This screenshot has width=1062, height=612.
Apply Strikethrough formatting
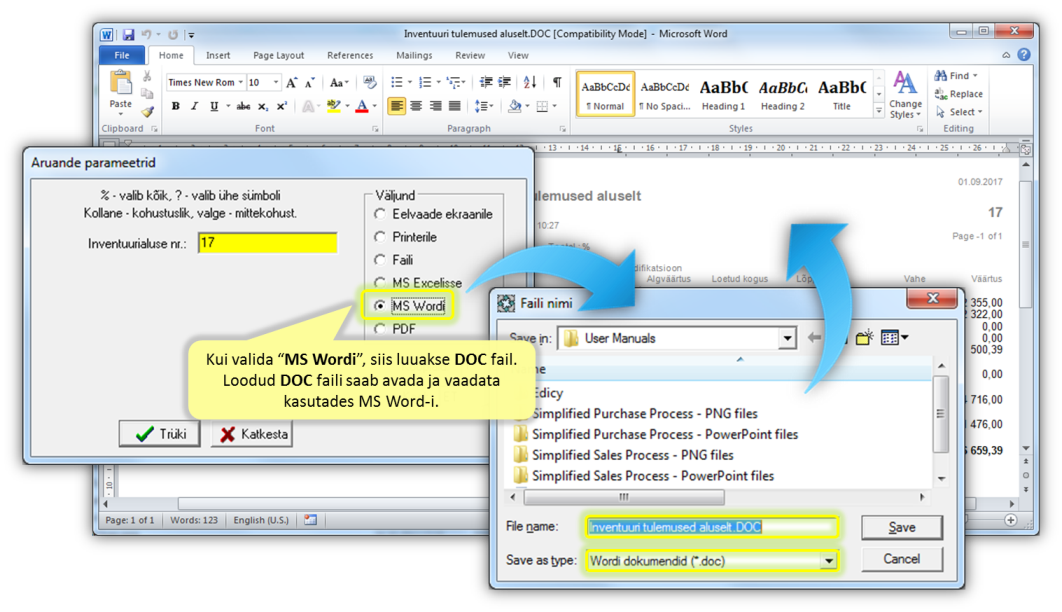[x=244, y=106]
